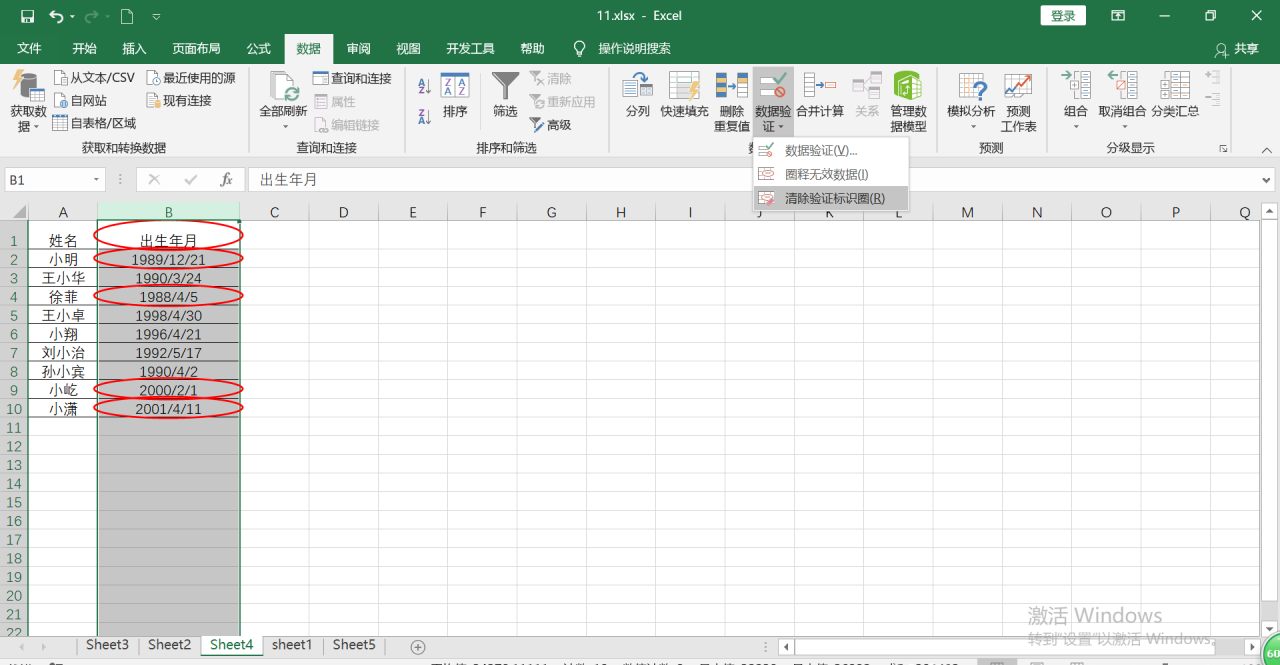
Task: Click 合并计算 (Consolidate)
Action: tap(820, 96)
